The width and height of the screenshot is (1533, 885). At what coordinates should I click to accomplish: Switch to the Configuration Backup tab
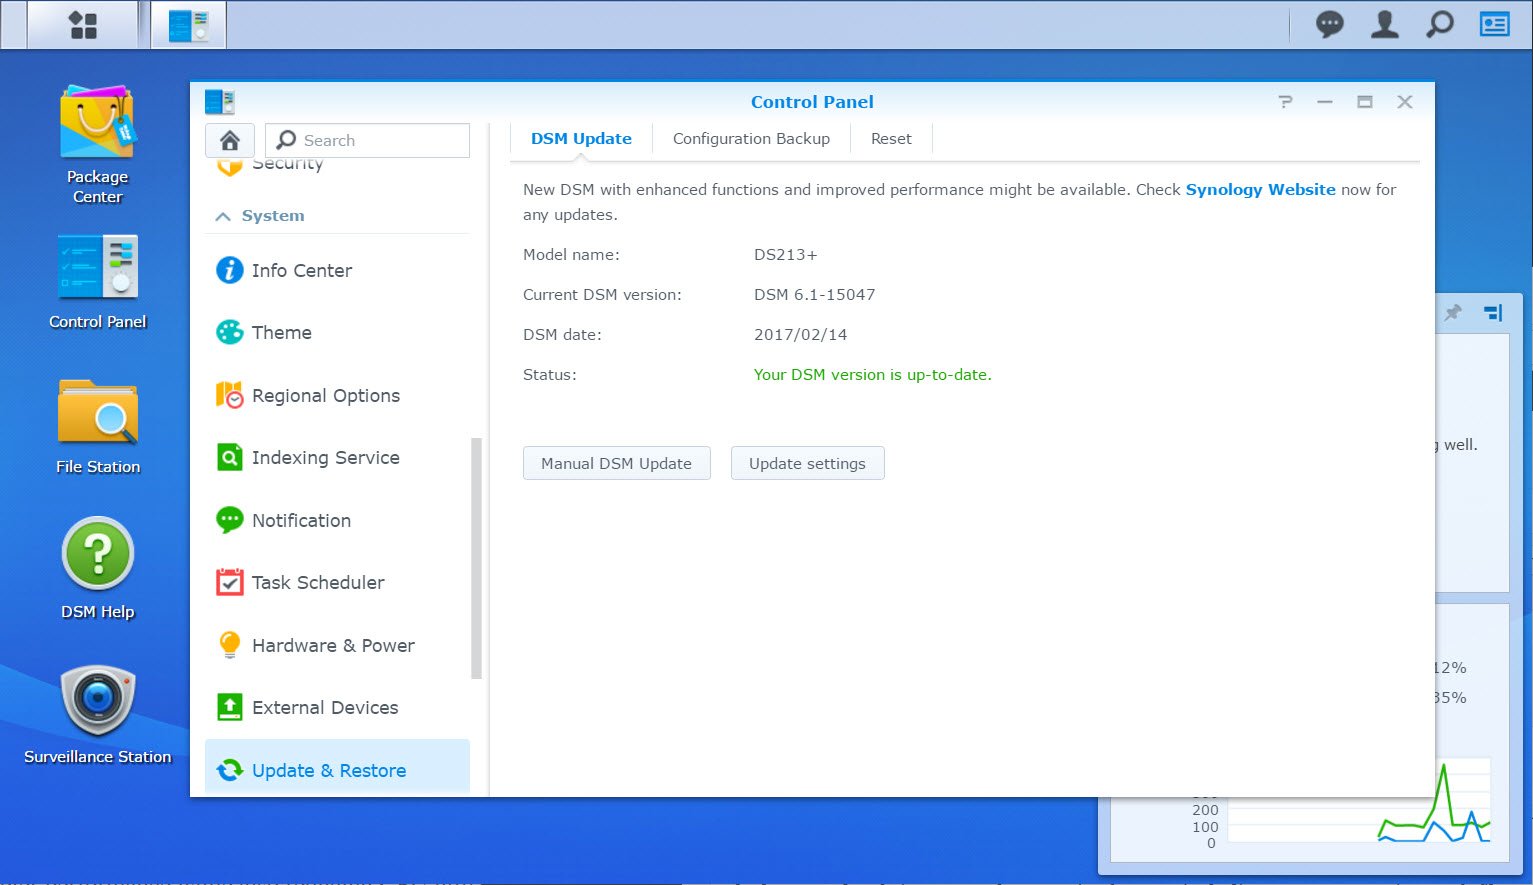point(751,139)
